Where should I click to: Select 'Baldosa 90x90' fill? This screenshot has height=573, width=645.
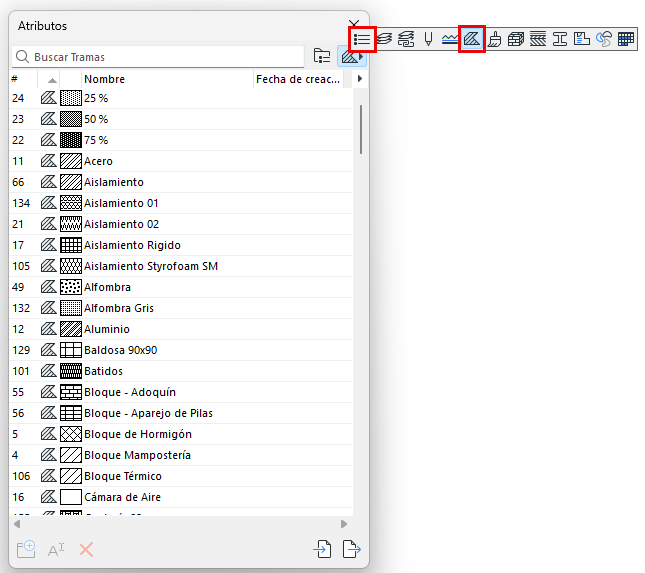pos(181,350)
